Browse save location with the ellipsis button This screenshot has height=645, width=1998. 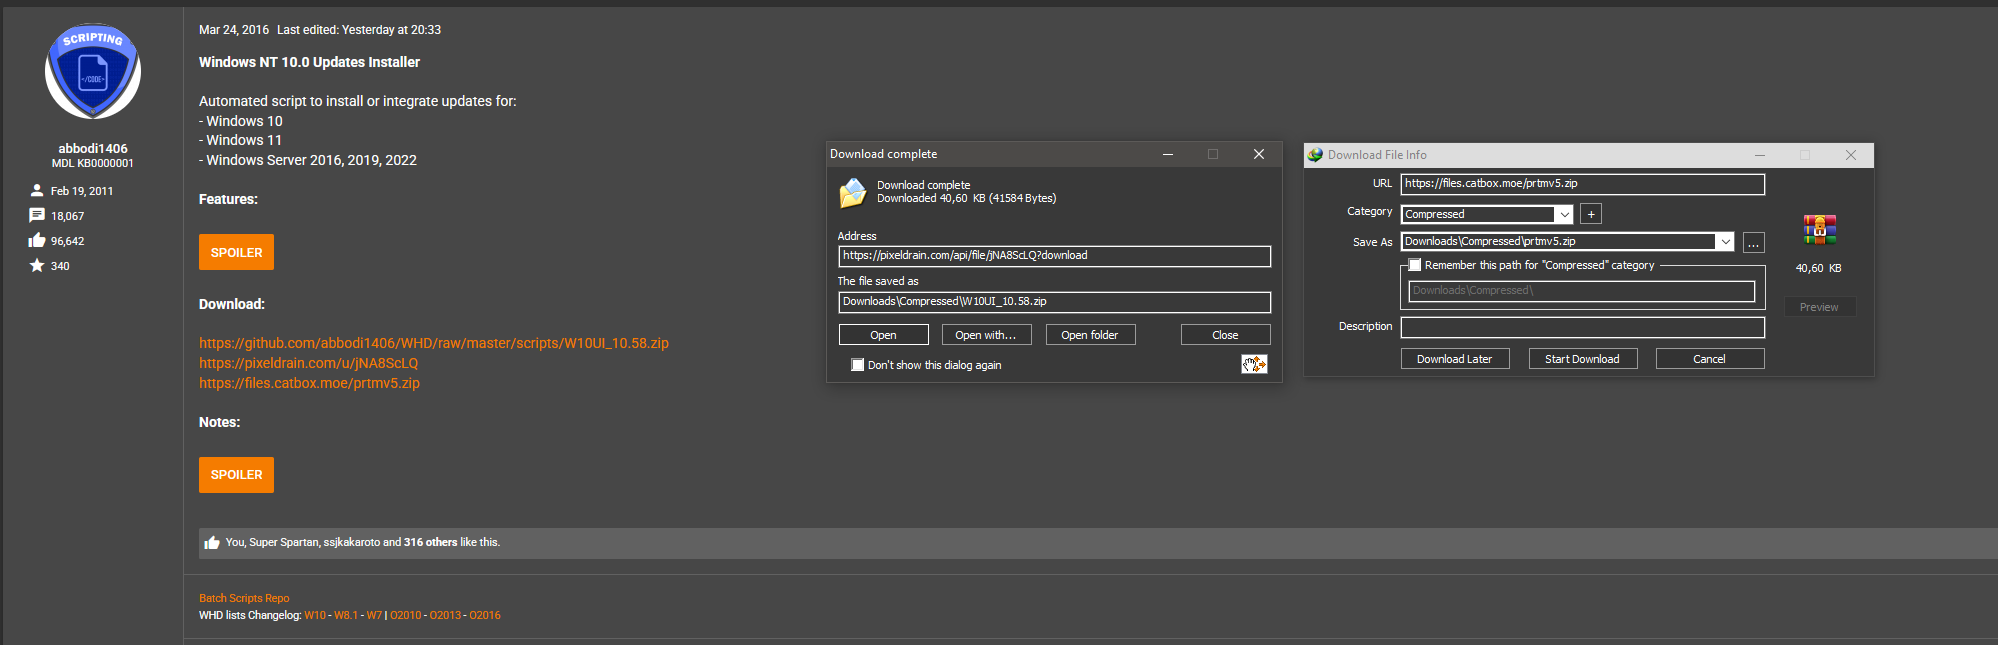[x=1753, y=242]
